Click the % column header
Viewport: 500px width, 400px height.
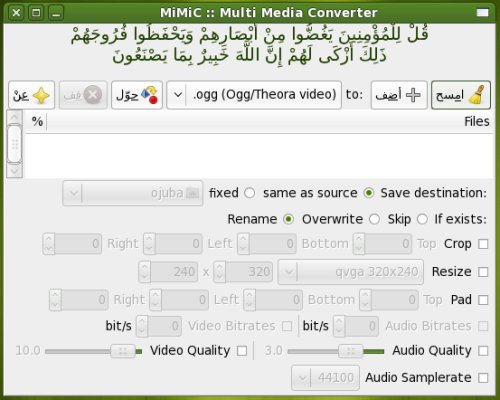[x=36, y=122]
